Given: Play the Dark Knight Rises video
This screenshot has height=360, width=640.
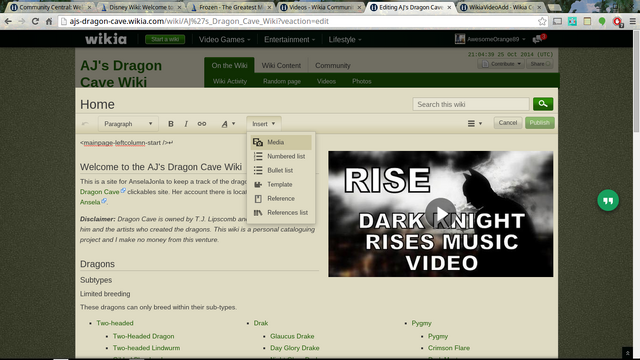Looking at the screenshot, I should 440,213.
